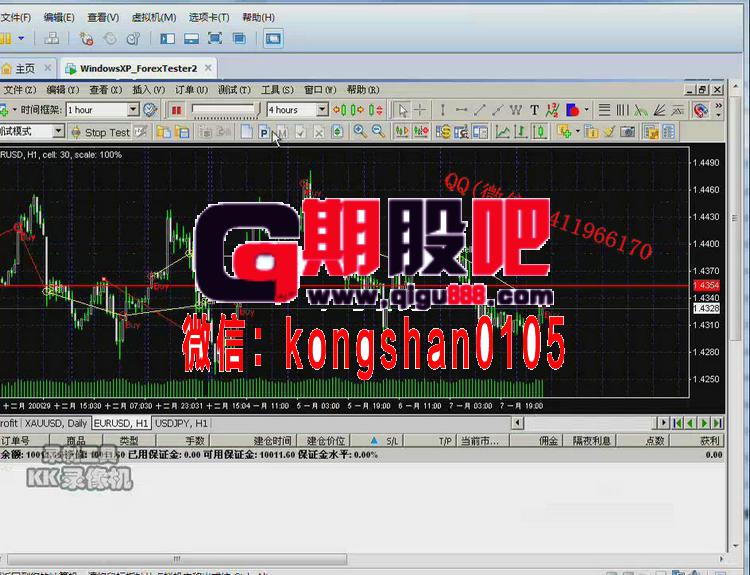Switch to line chart mode

(x=502, y=132)
